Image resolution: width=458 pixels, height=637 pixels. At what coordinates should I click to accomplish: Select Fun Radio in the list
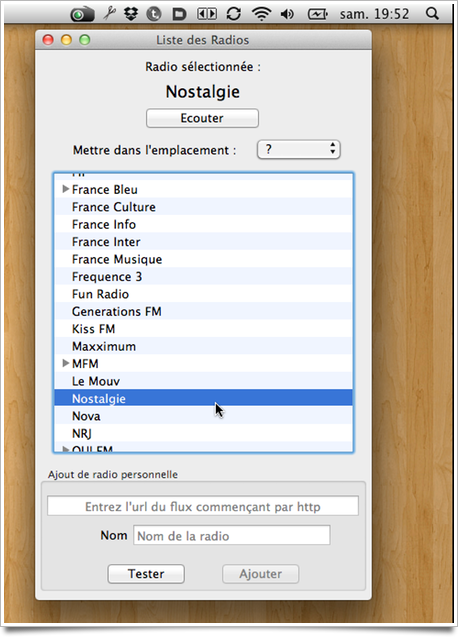(x=203, y=294)
